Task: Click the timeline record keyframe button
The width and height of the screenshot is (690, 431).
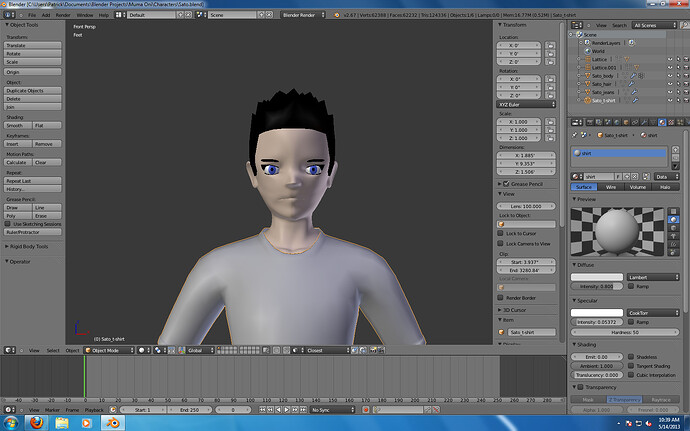Action: pyautogui.click(x=365, y=409)
